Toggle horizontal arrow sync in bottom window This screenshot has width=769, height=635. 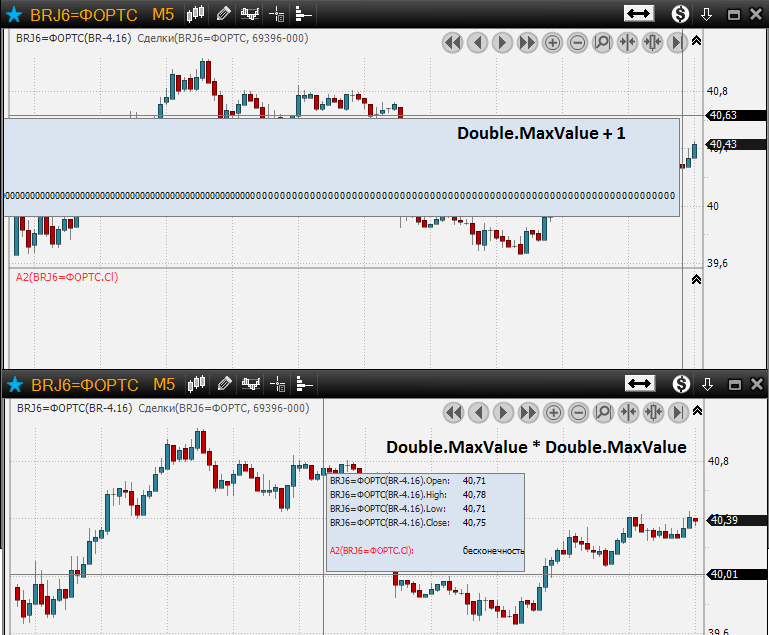tap(639, 384)
